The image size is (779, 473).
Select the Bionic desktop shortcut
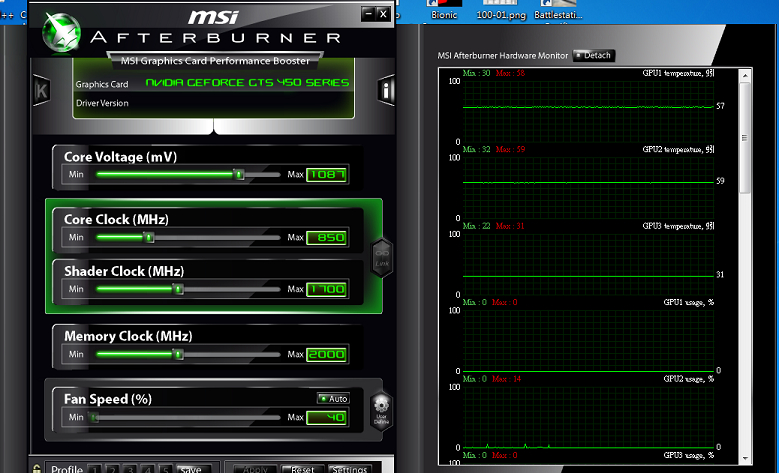(x=444, y=10)
